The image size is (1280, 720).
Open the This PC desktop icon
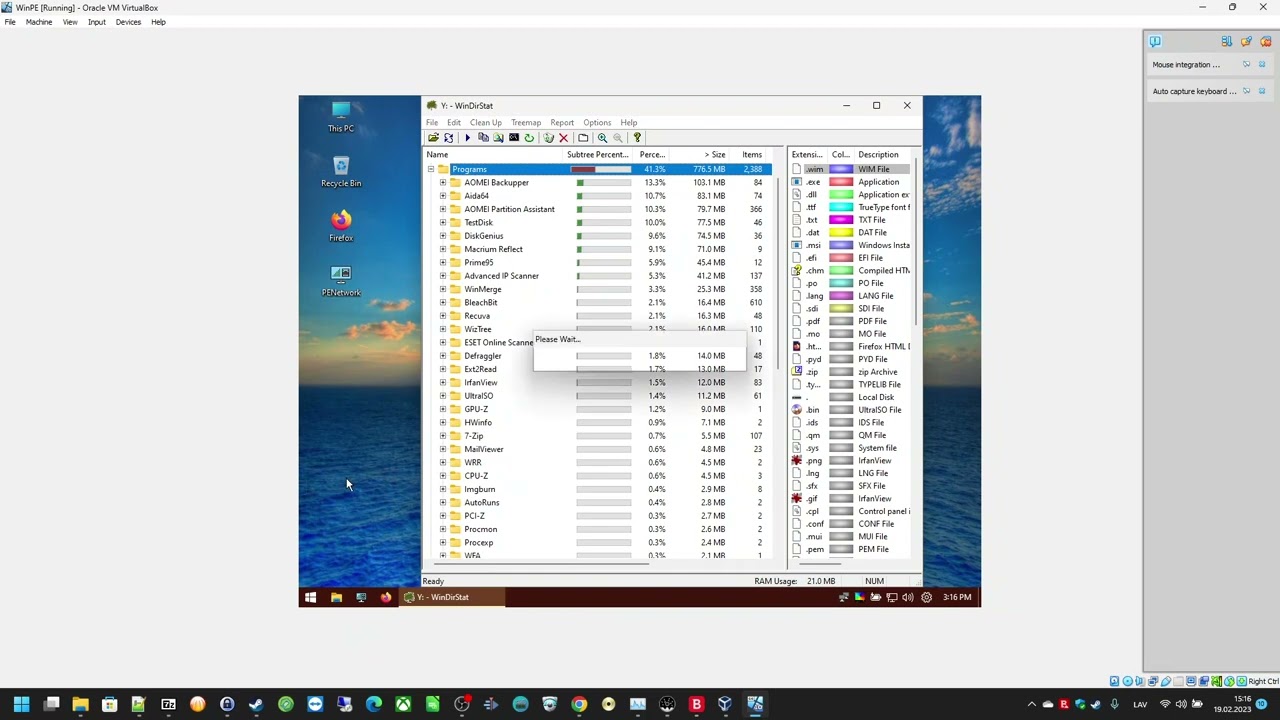click(341, 116)
